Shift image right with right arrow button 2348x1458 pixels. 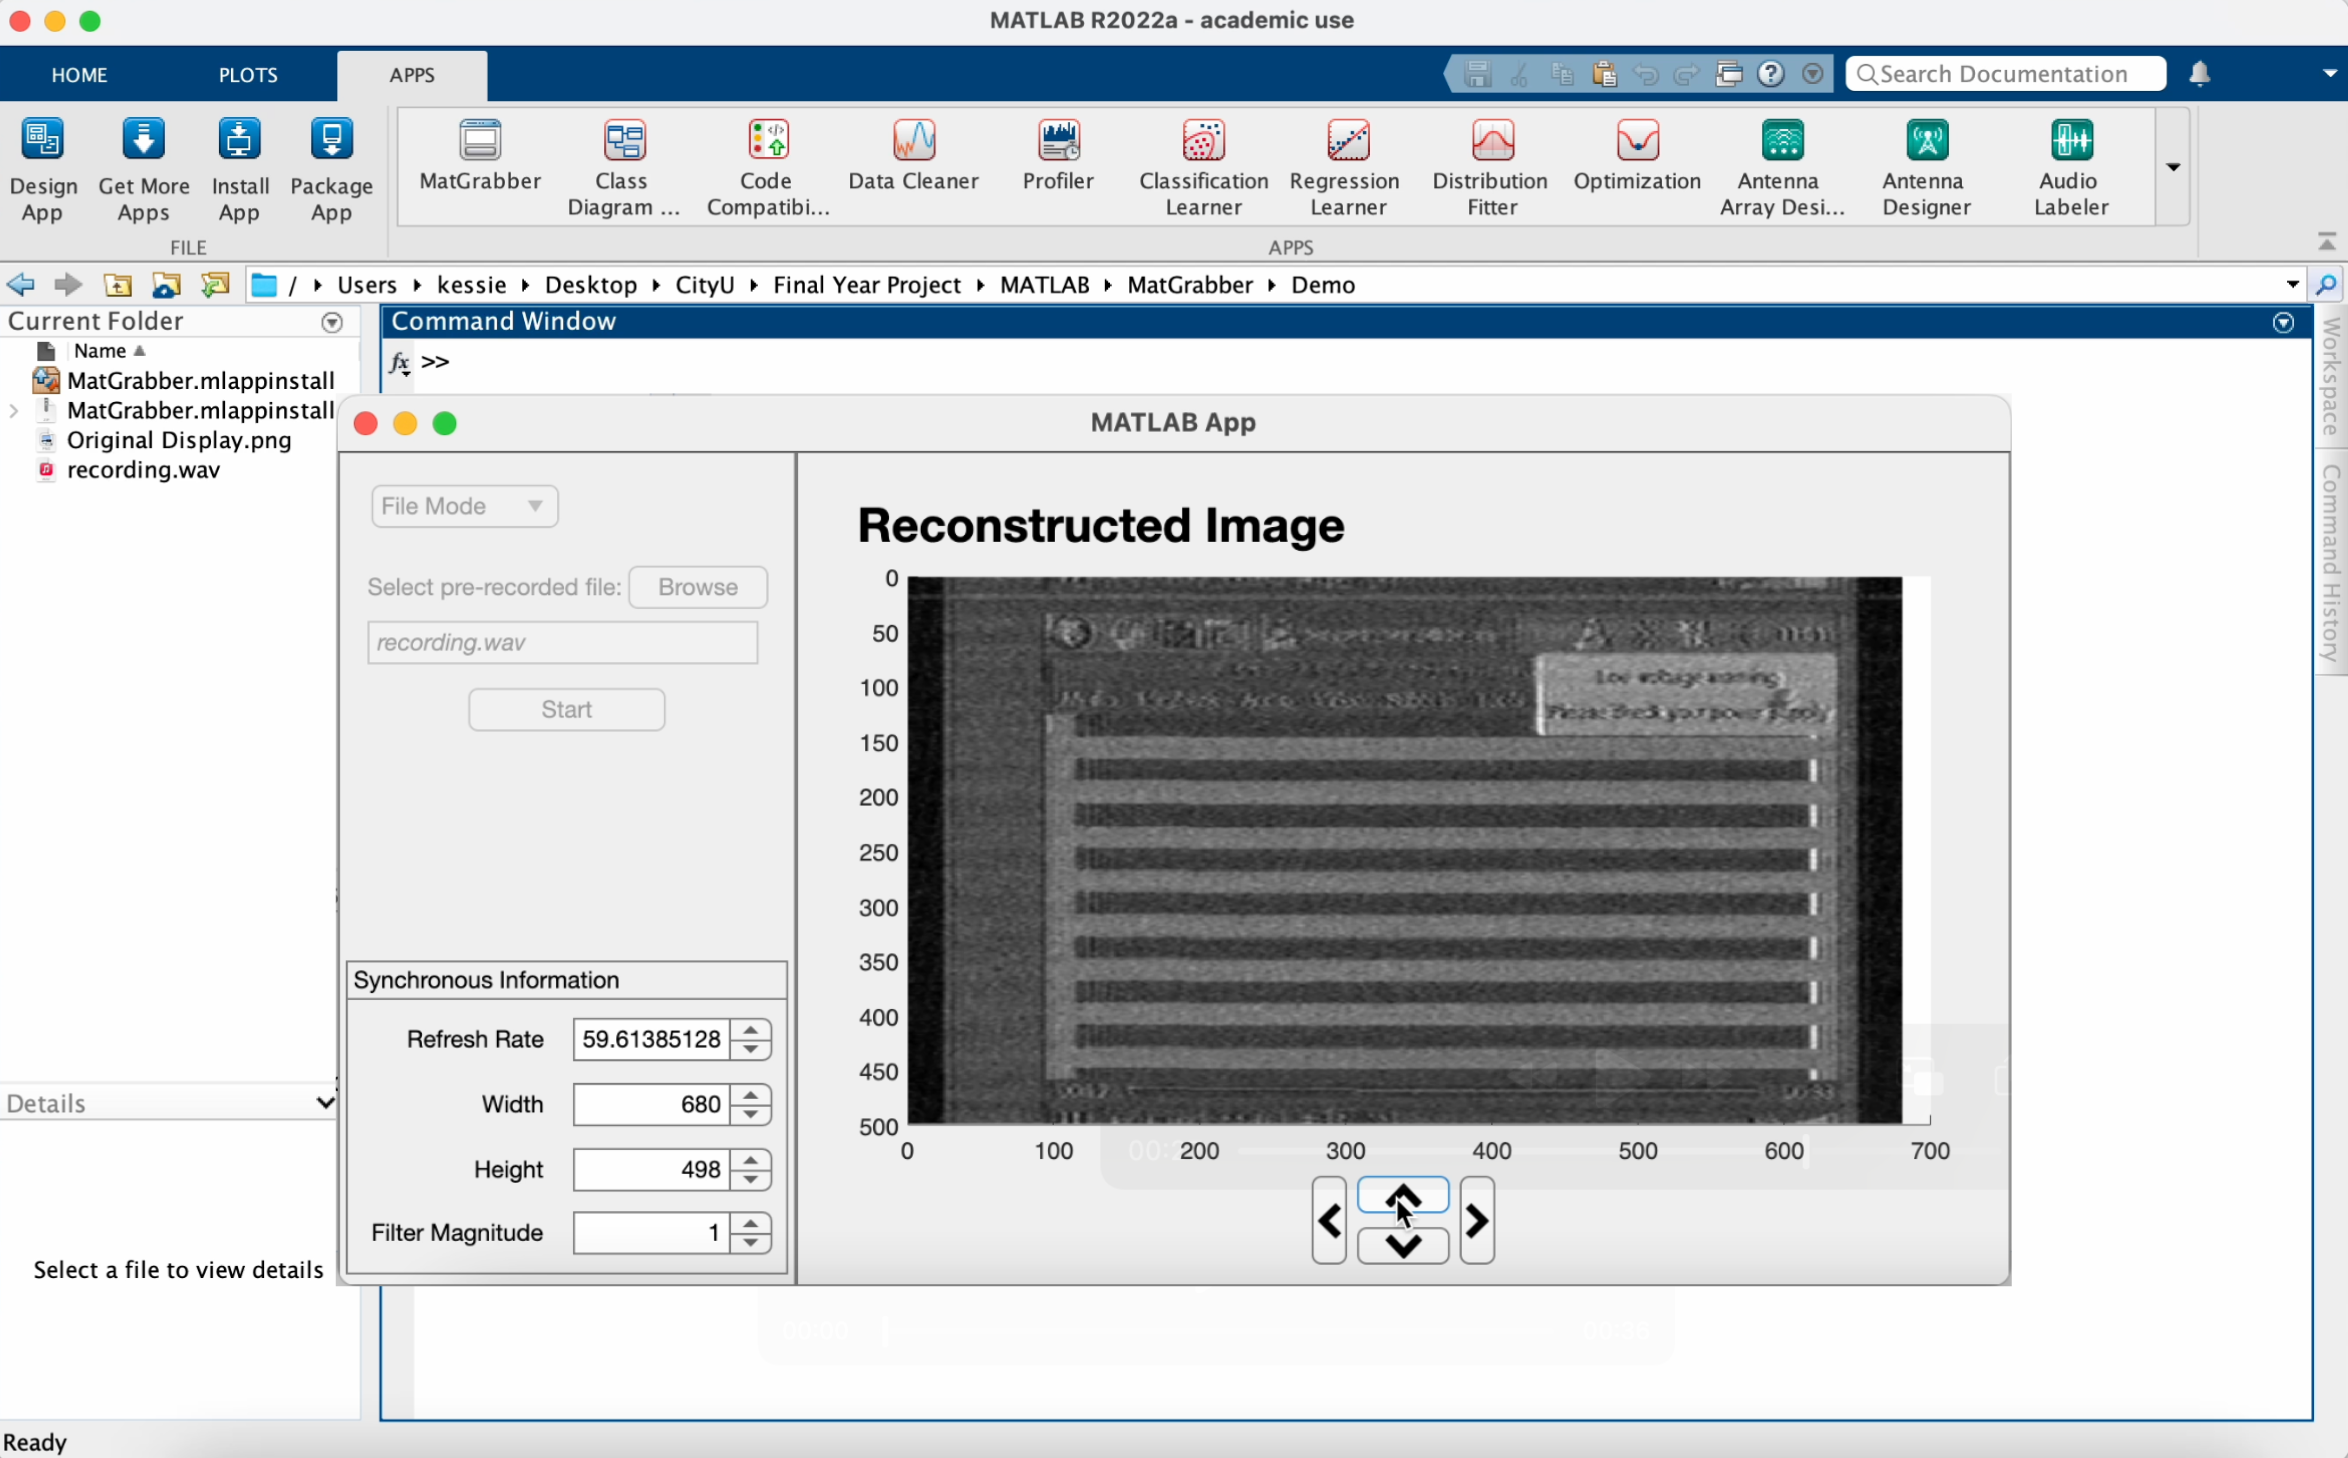pyautogui.click(x=1477, y=1220)
